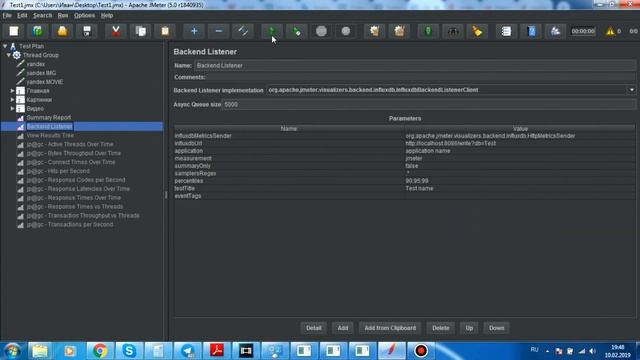Screen dimensions: 640x360
Task: Open the Templates icon in toolbar
Action: 38,31
